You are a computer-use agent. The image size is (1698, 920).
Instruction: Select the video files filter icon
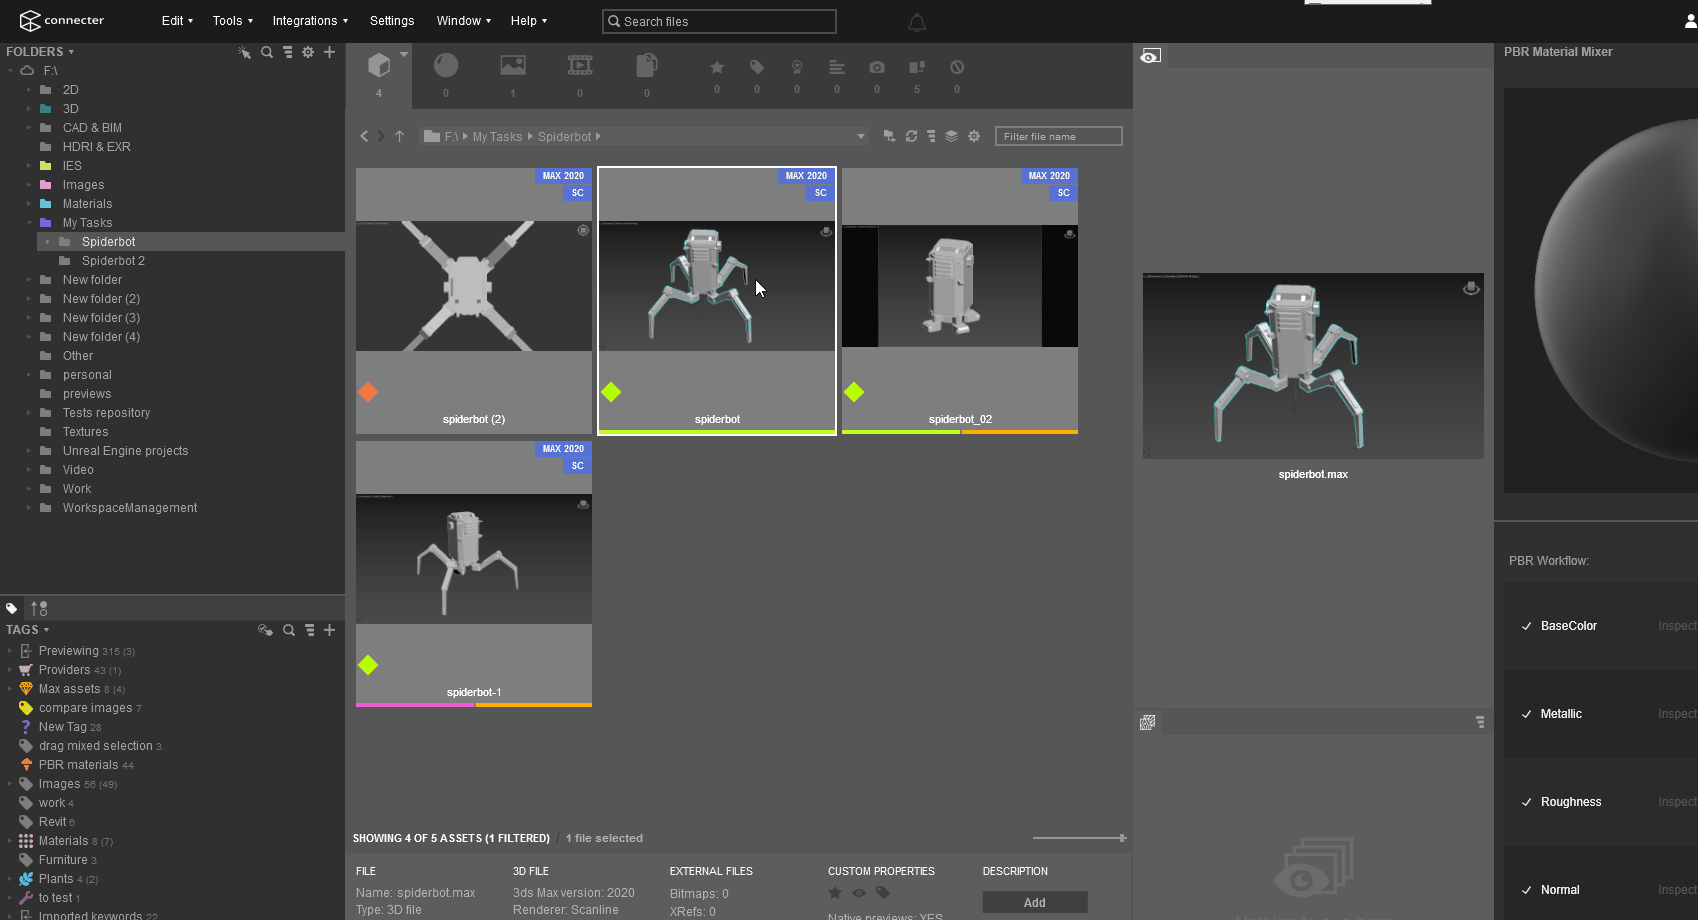[x=580, y=66]
